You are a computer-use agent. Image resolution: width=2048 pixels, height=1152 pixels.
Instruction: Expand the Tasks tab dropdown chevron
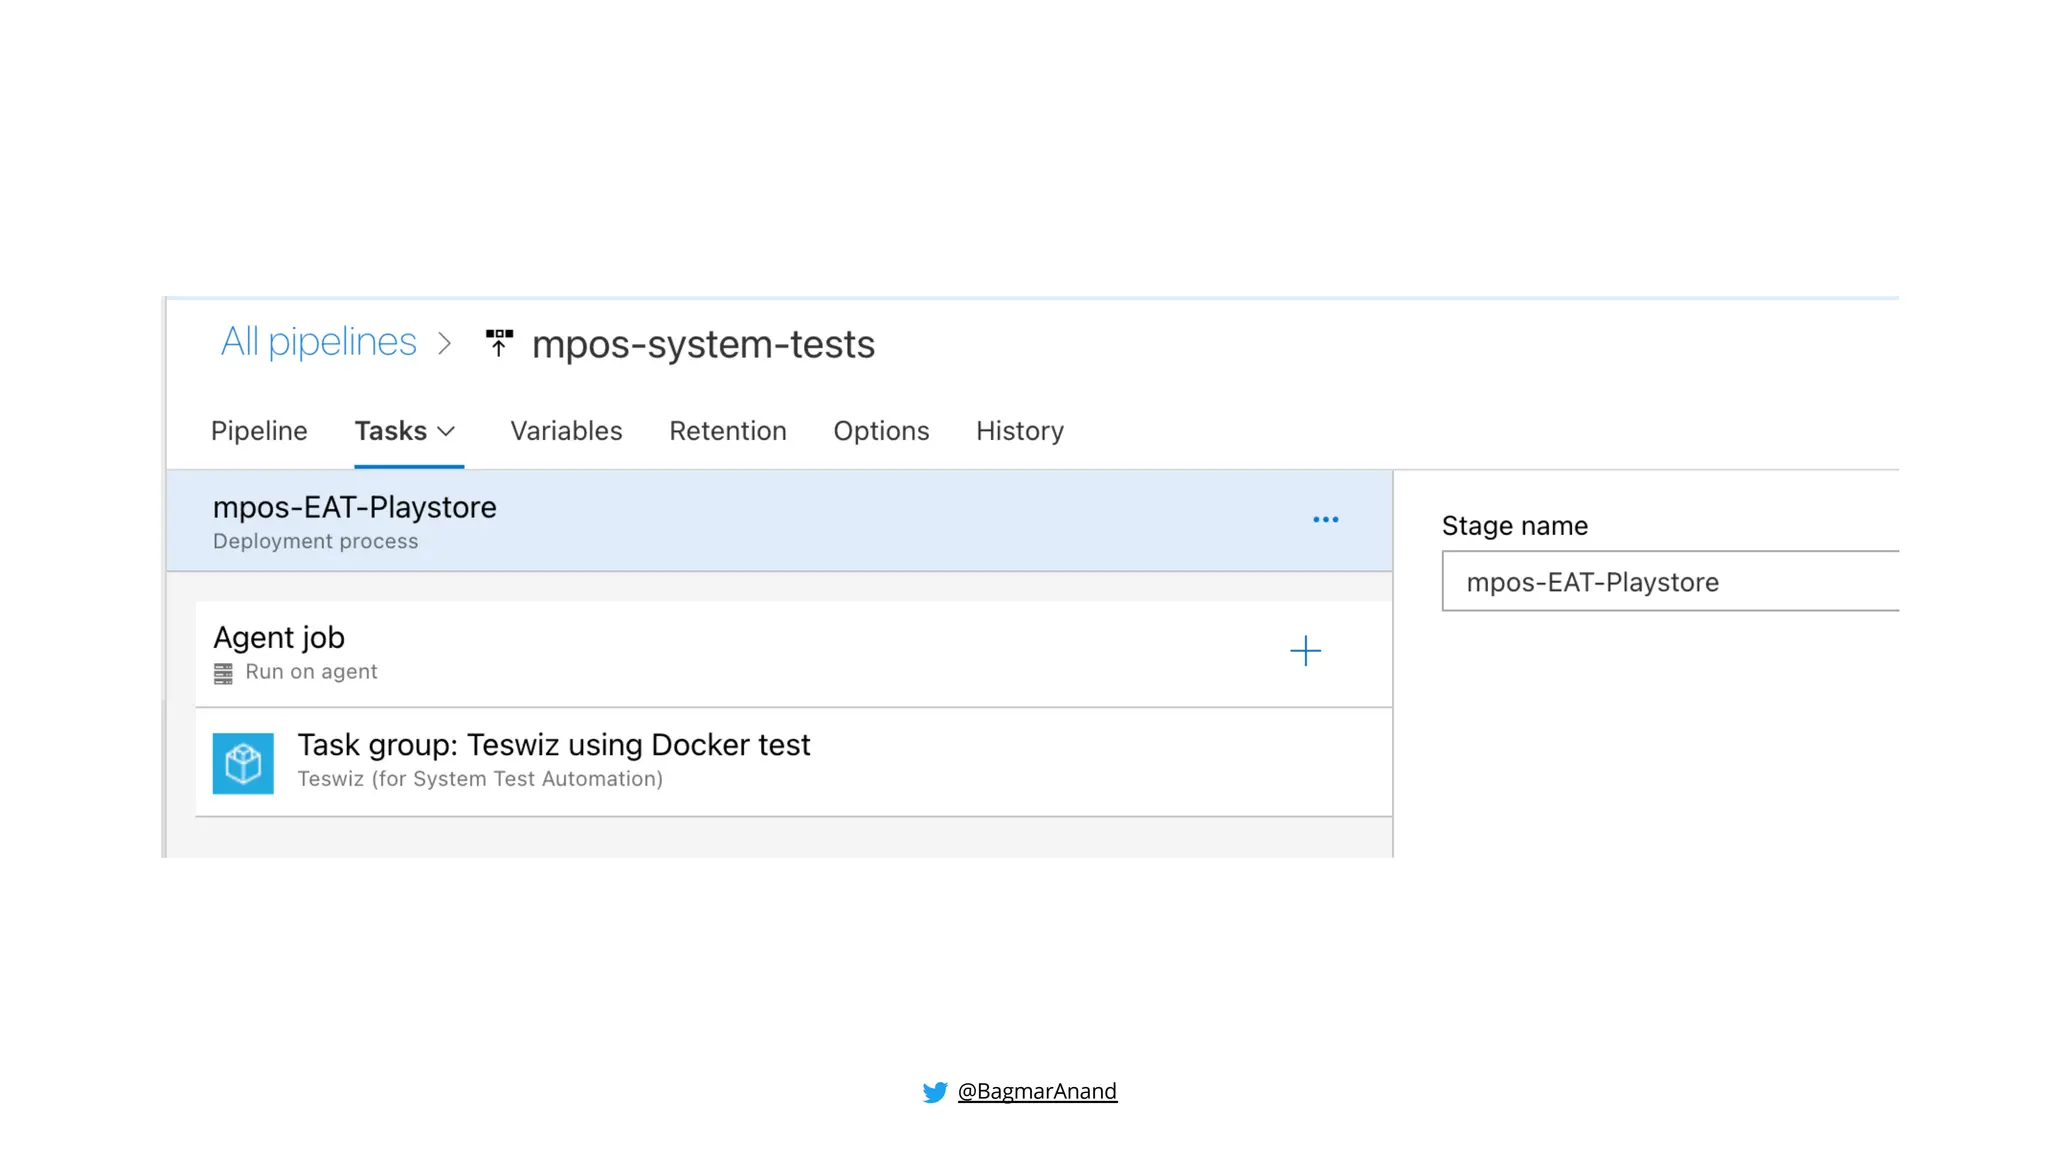coord(447,431)
